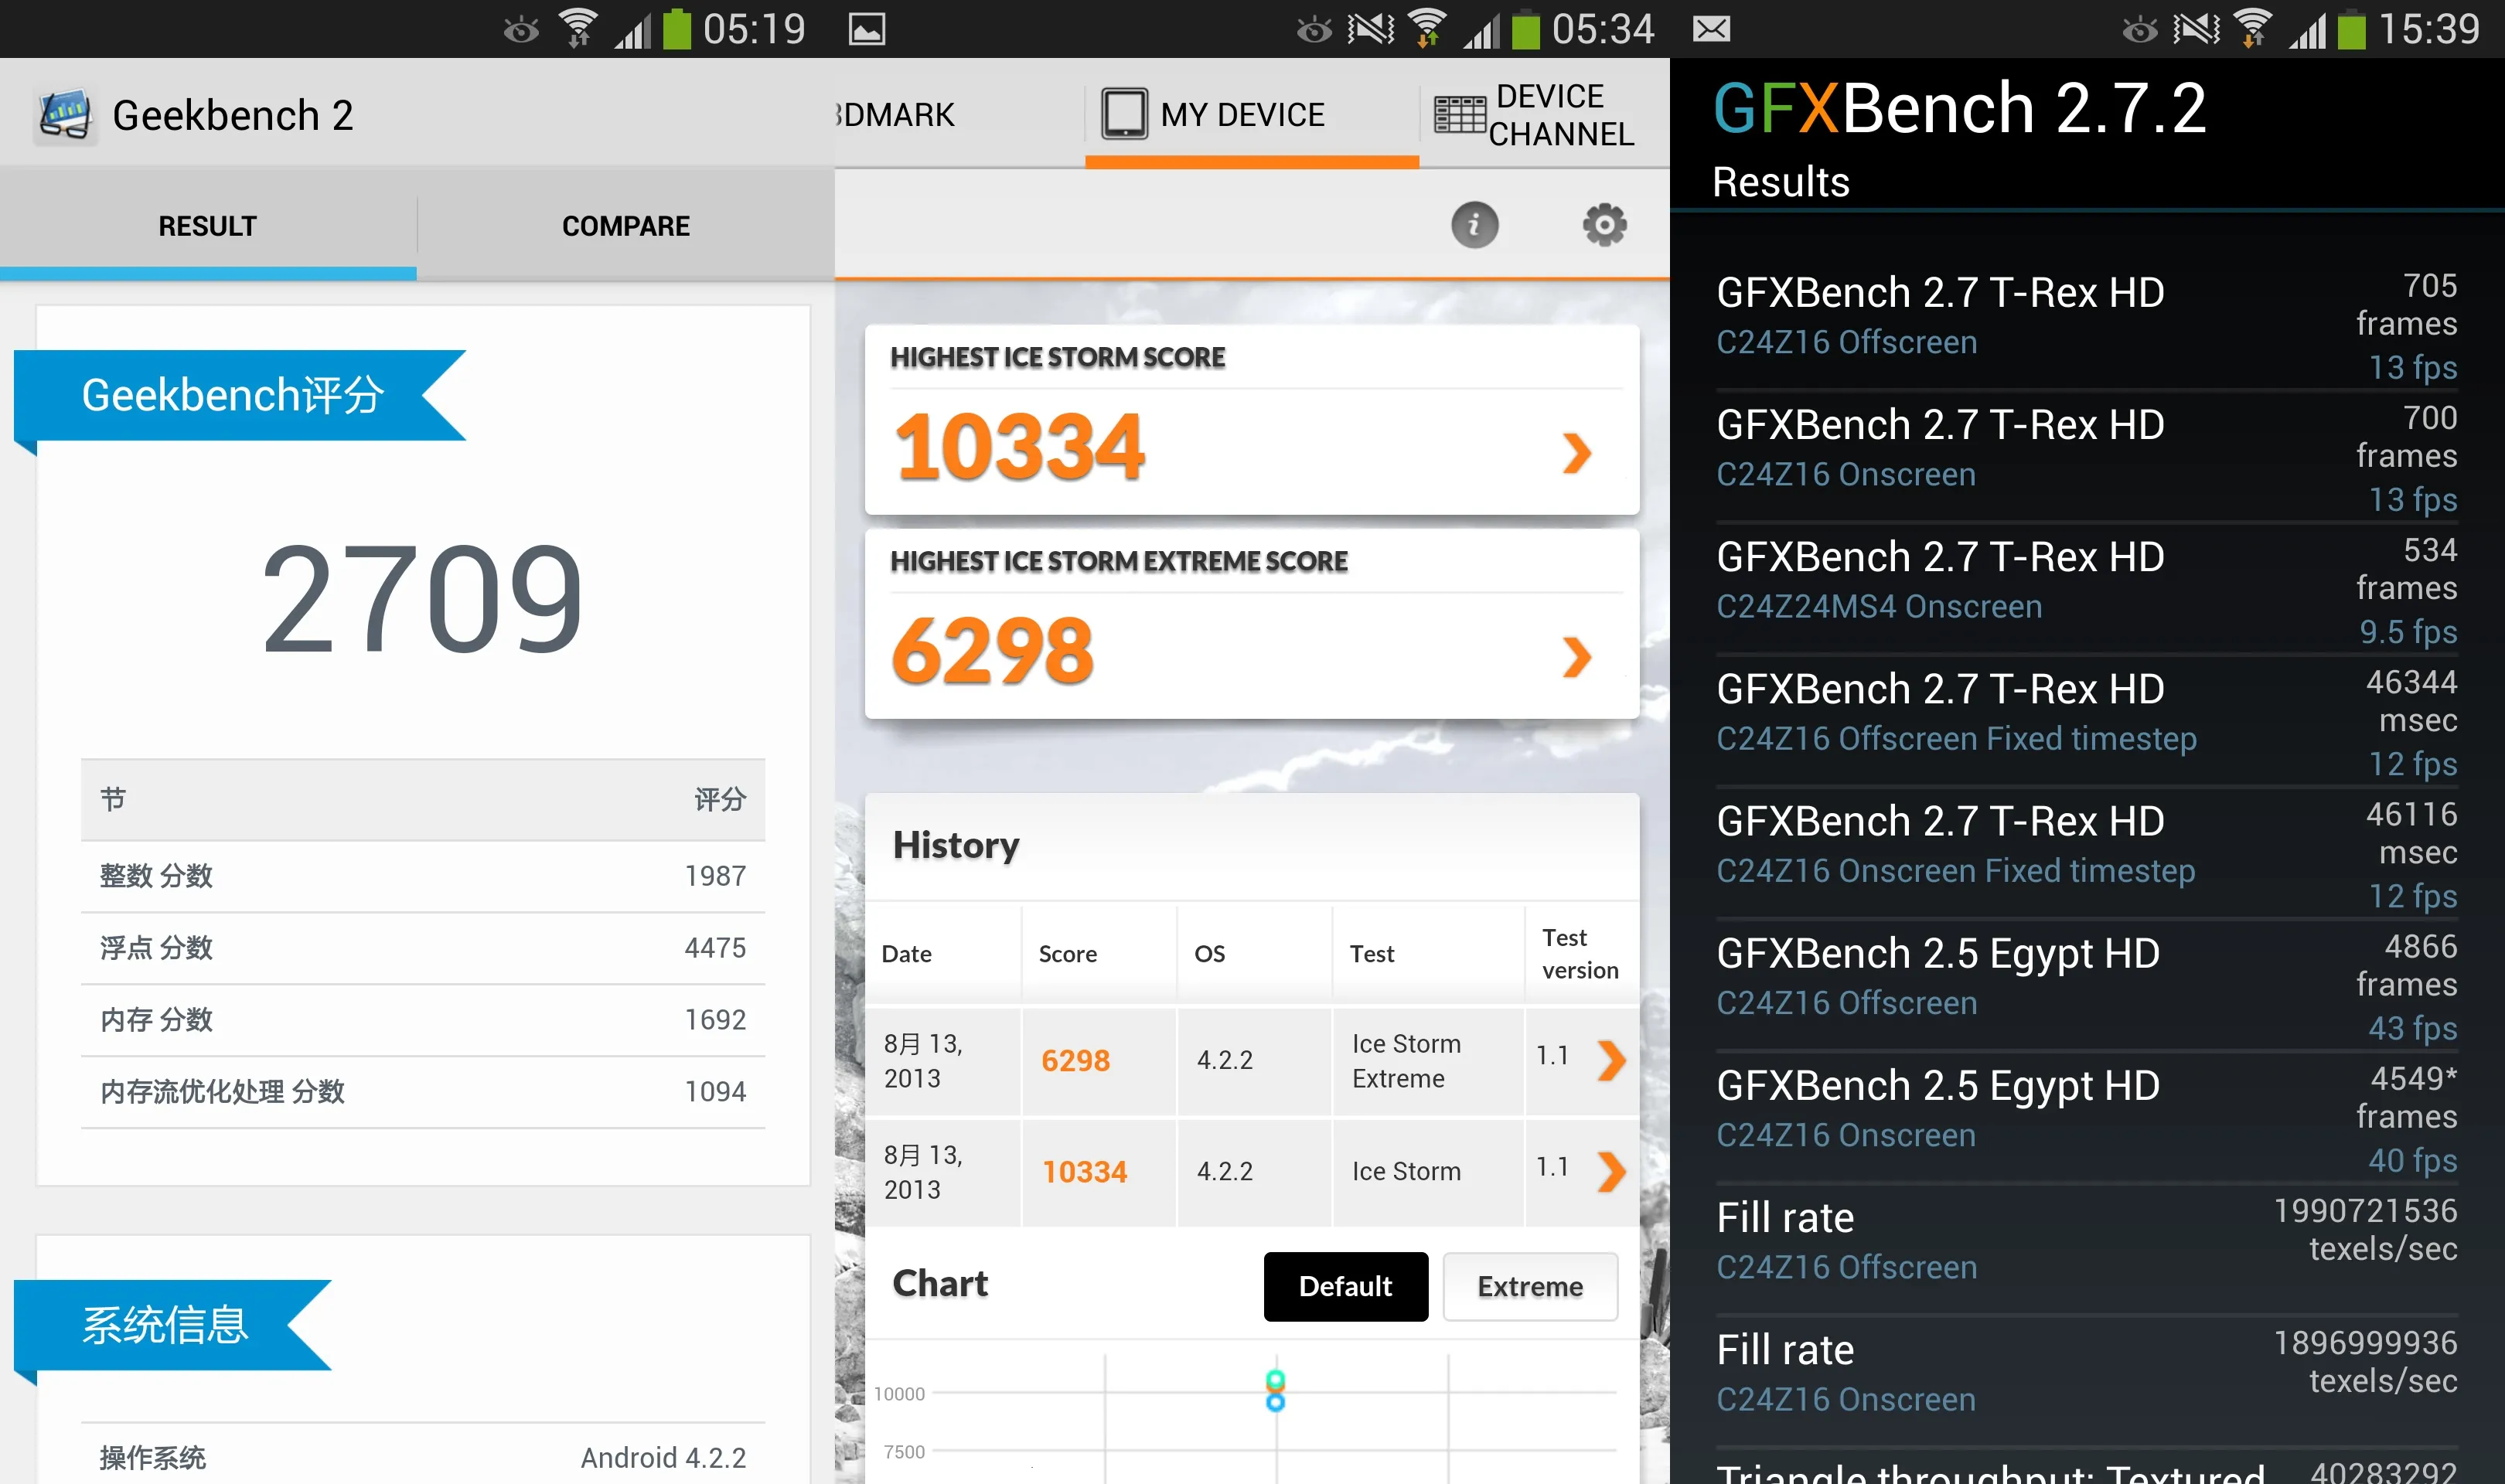Tap the Geekbench overall score 2709
This screenshot has width=2505, height=1484.
click(422, 599)
